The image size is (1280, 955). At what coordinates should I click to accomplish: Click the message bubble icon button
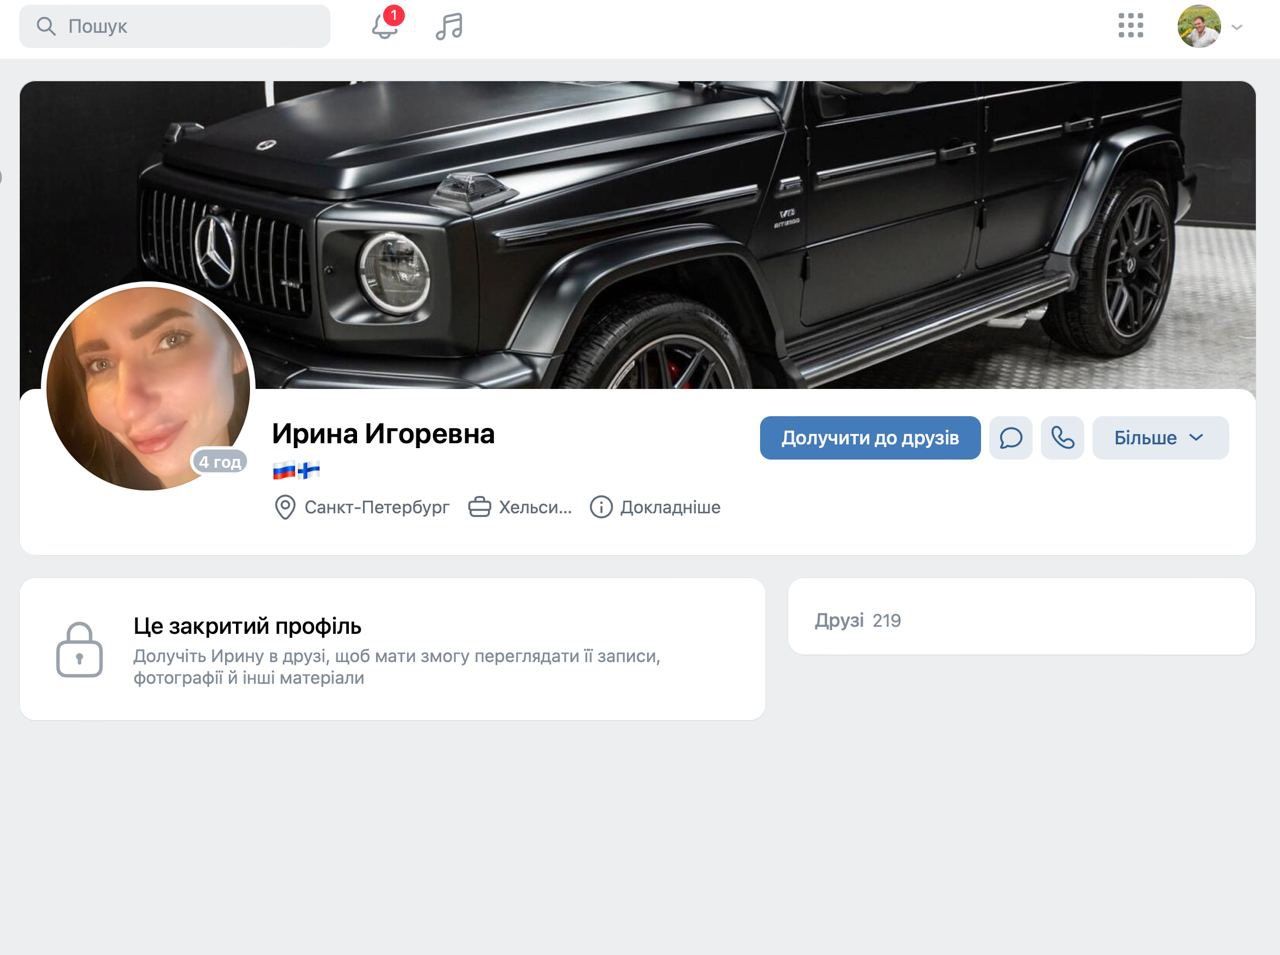pyautogui.click(x=1010, y=438)
